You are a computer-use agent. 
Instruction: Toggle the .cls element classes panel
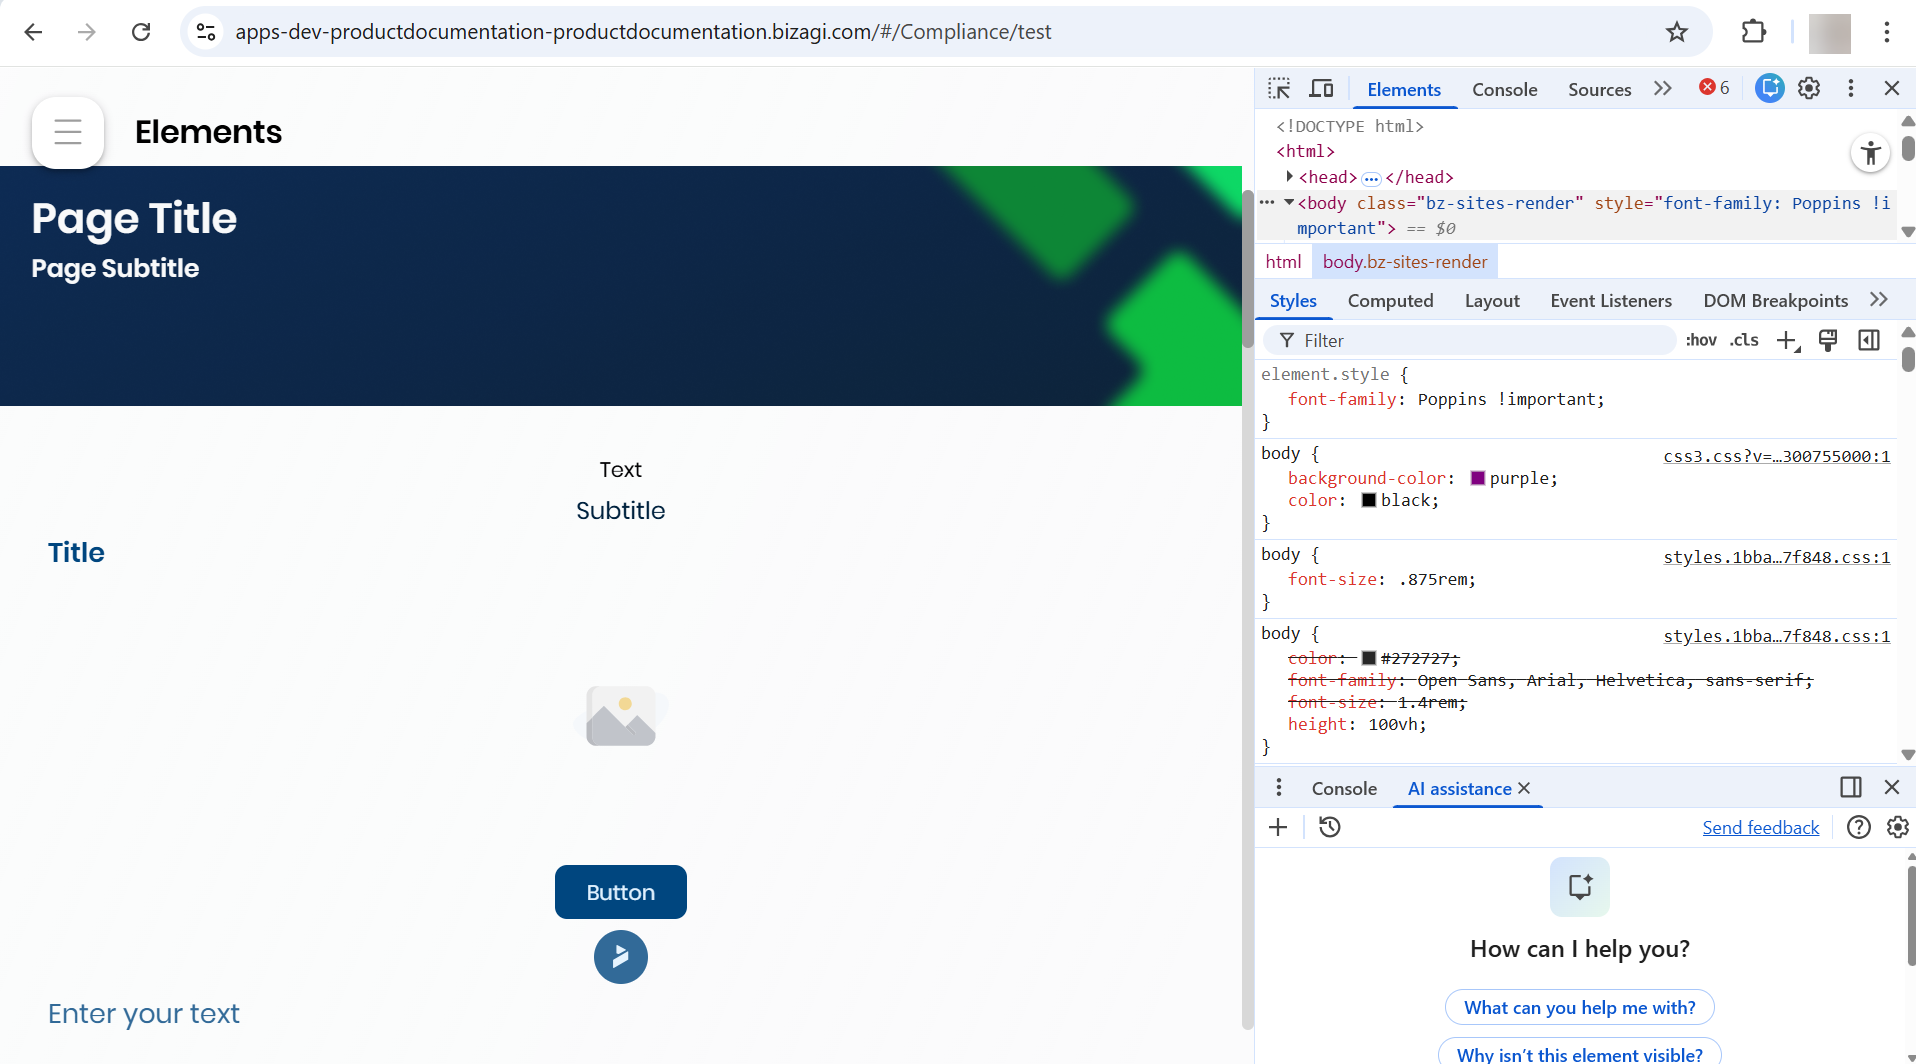point(1745,341)
